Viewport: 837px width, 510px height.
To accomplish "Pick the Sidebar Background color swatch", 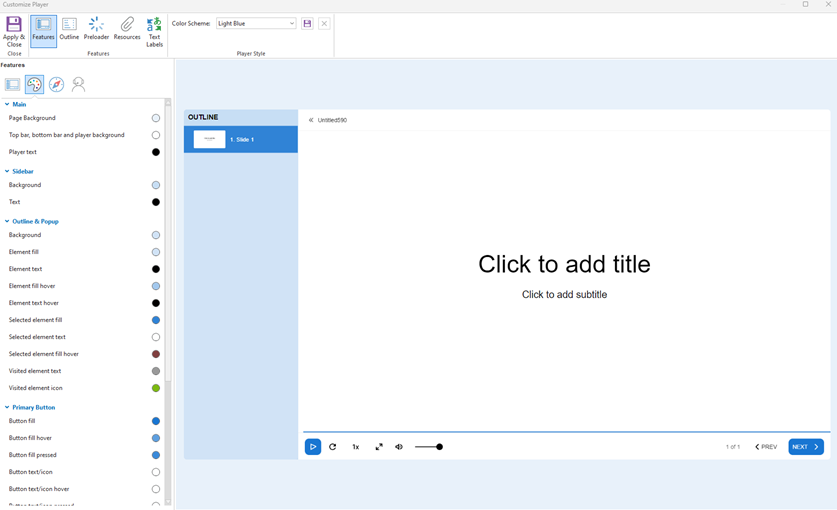I will click(x=156, y=185).
